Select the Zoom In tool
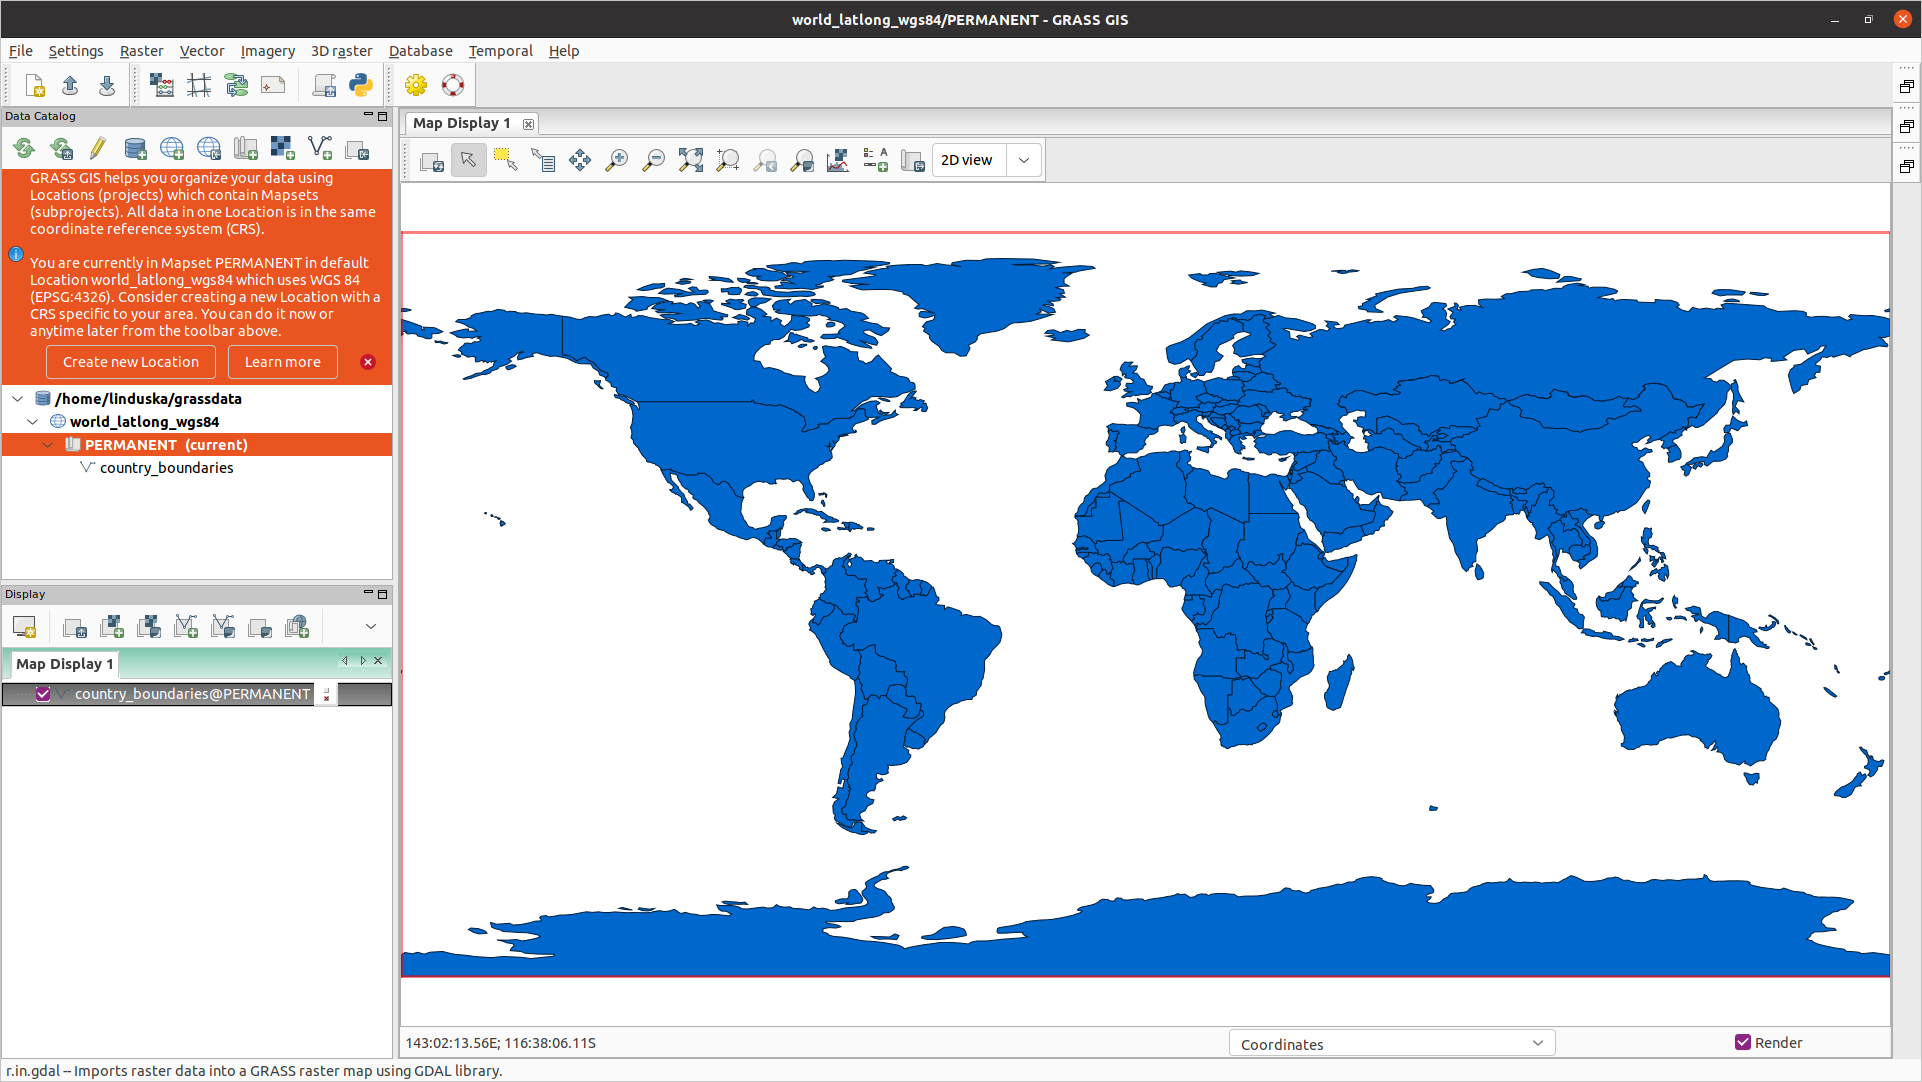 click(617, 160)
